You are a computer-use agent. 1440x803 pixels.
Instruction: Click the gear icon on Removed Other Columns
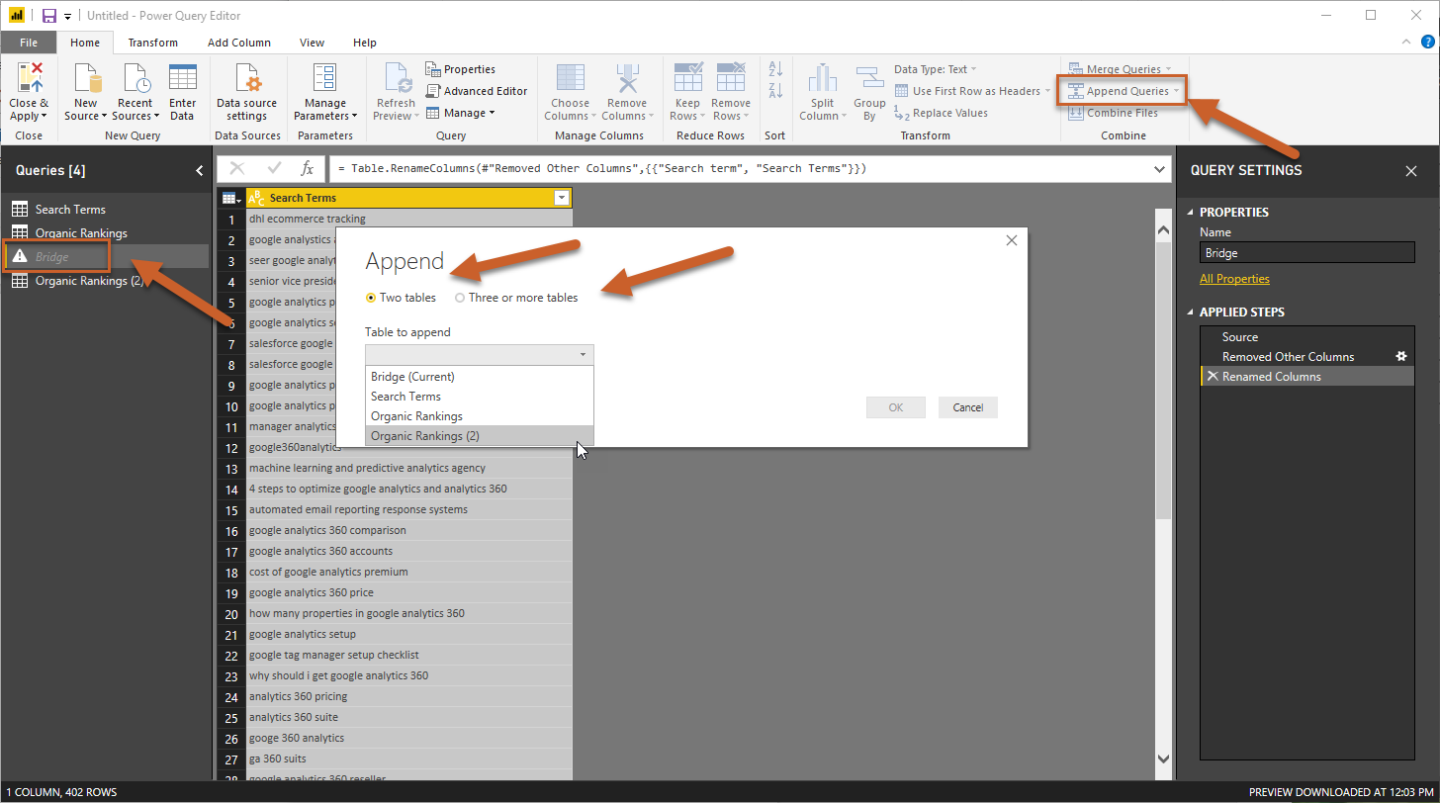(x=1401, y=356)
